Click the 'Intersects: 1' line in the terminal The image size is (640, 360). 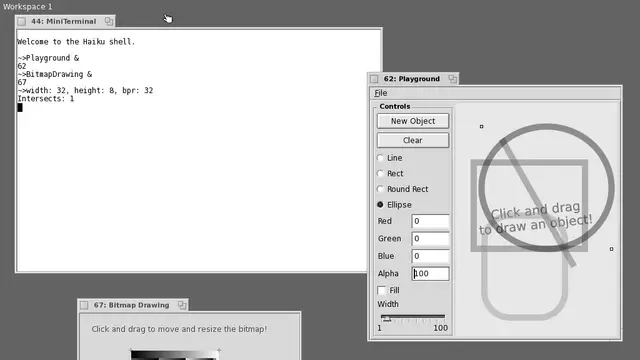click(46, 99)
